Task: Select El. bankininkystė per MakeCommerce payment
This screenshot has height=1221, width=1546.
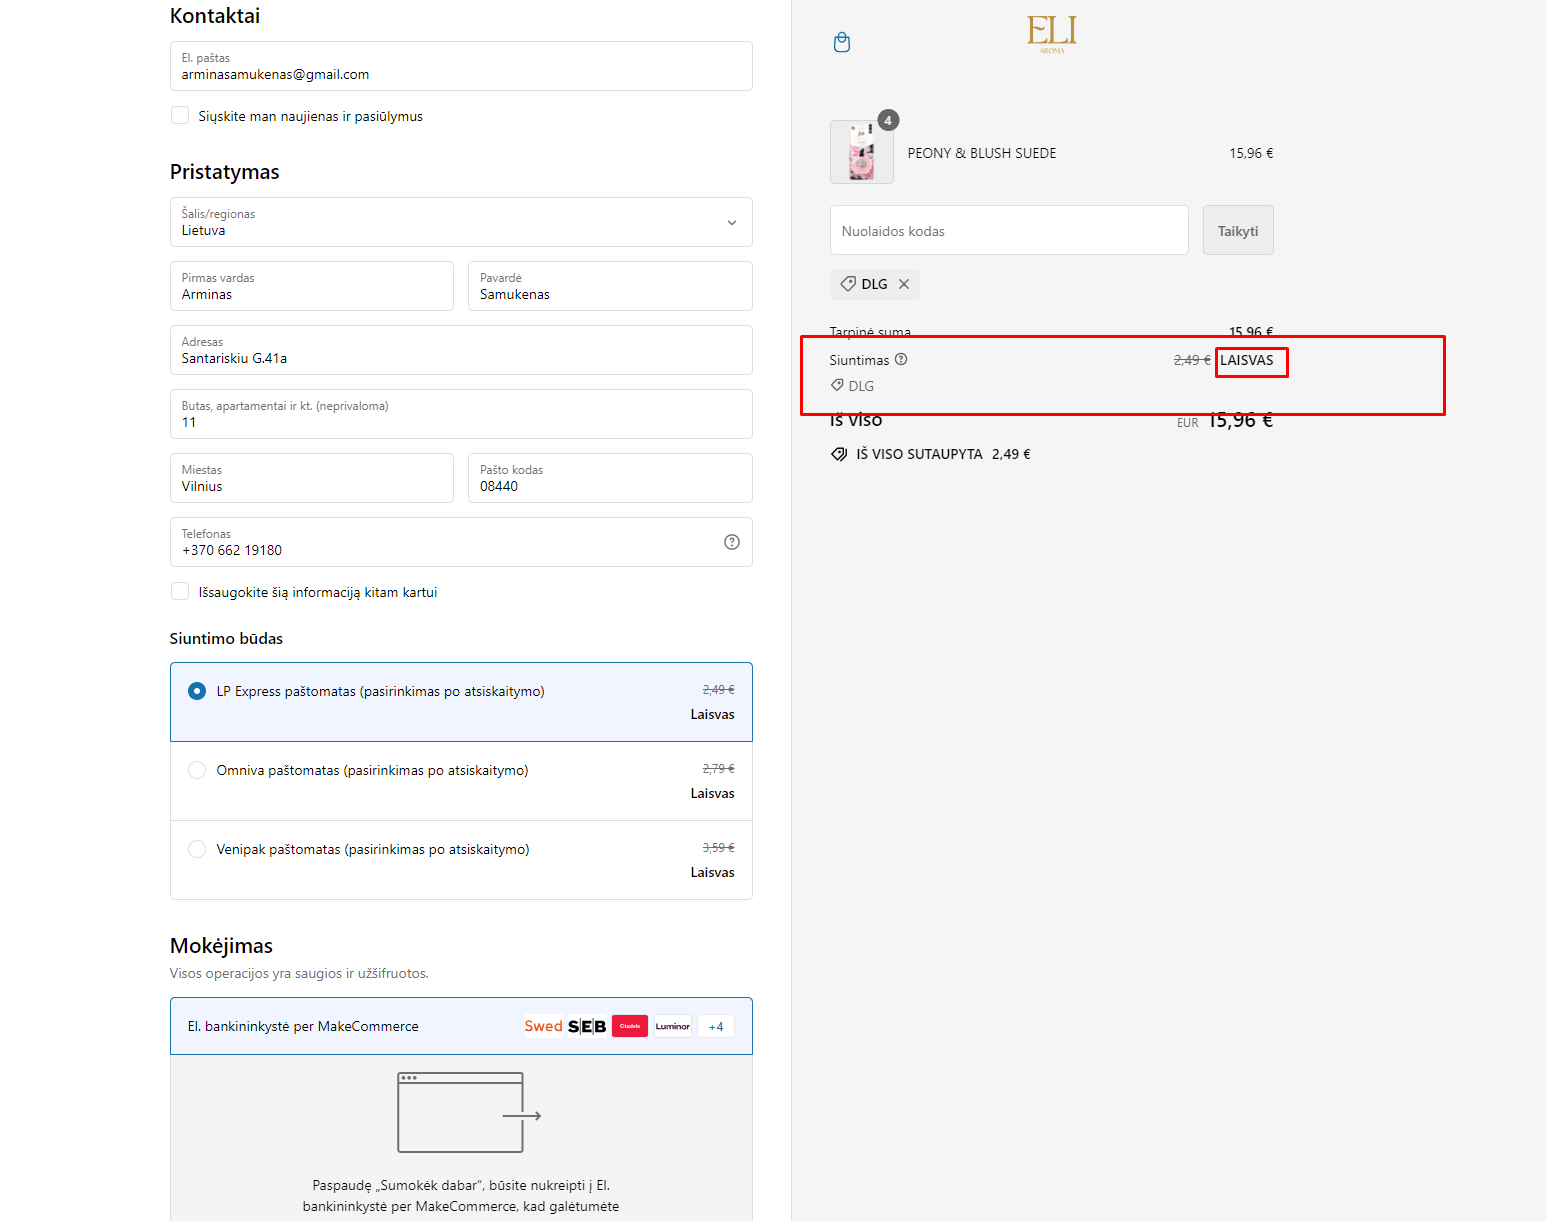Action: pyautogui.click(x=303, y=1026)
